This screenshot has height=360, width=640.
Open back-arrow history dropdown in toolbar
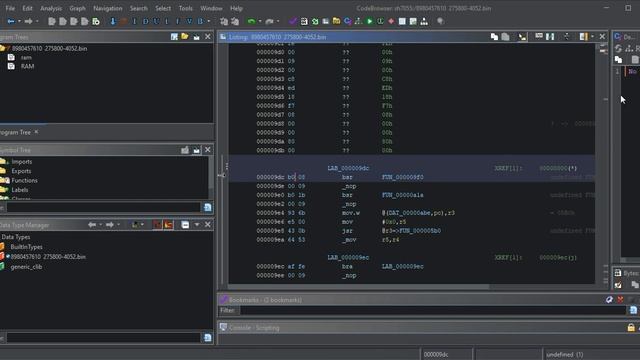pyautogui.click(x=19, y=21)
